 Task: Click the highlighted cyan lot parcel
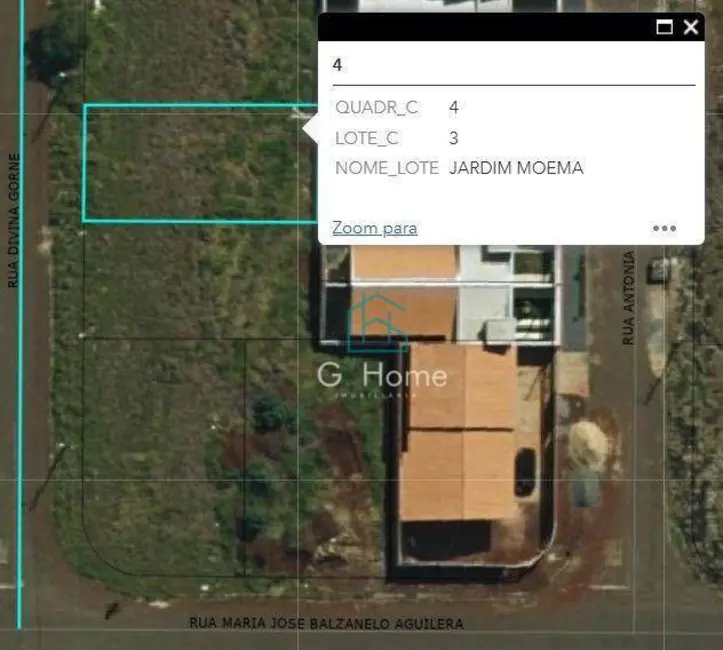(x=200, y=163)
